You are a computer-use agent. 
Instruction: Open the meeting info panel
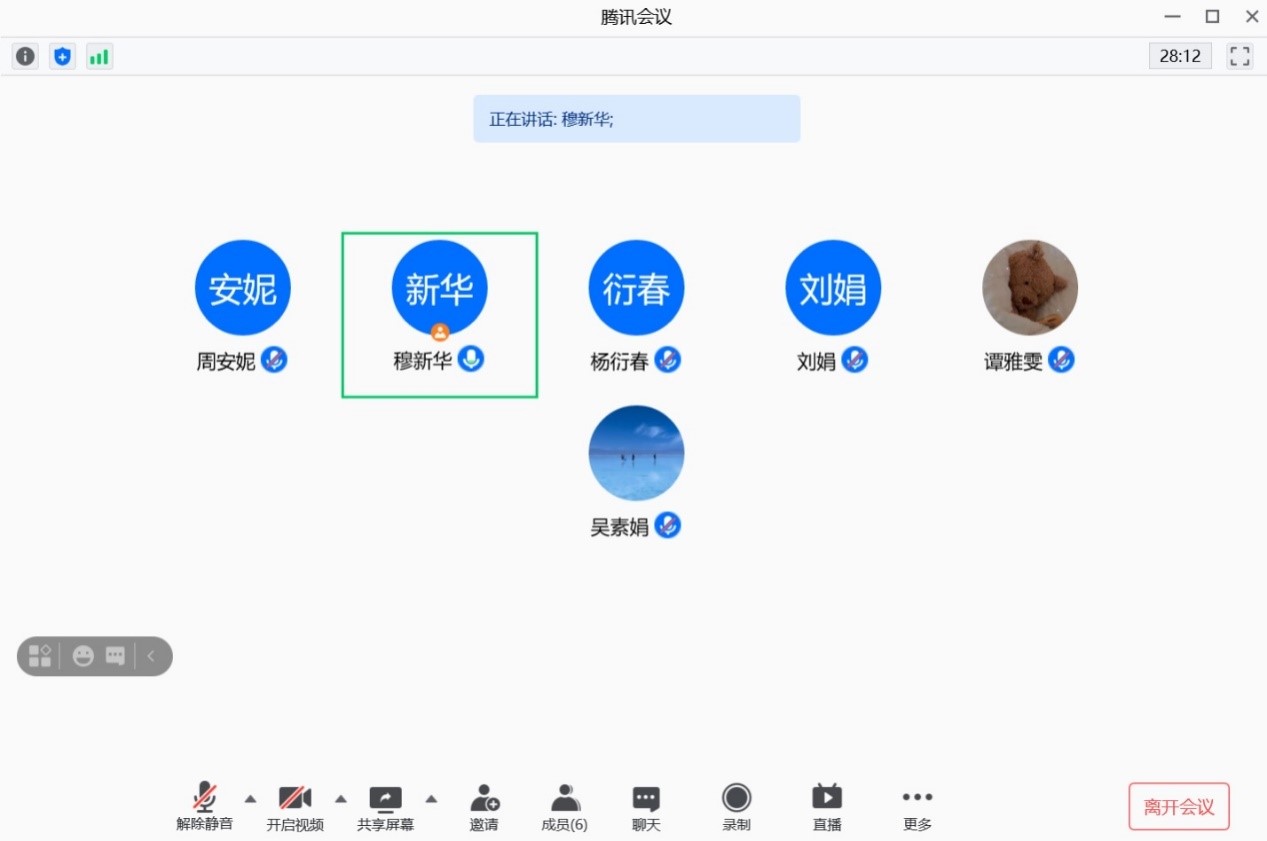24,56
